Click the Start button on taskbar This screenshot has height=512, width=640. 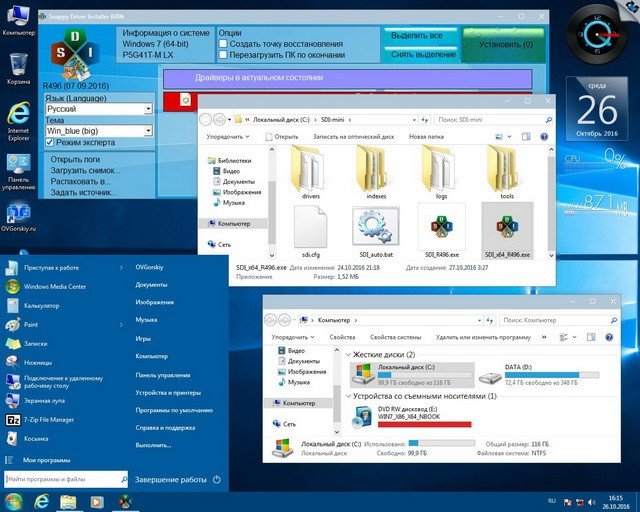14,502
